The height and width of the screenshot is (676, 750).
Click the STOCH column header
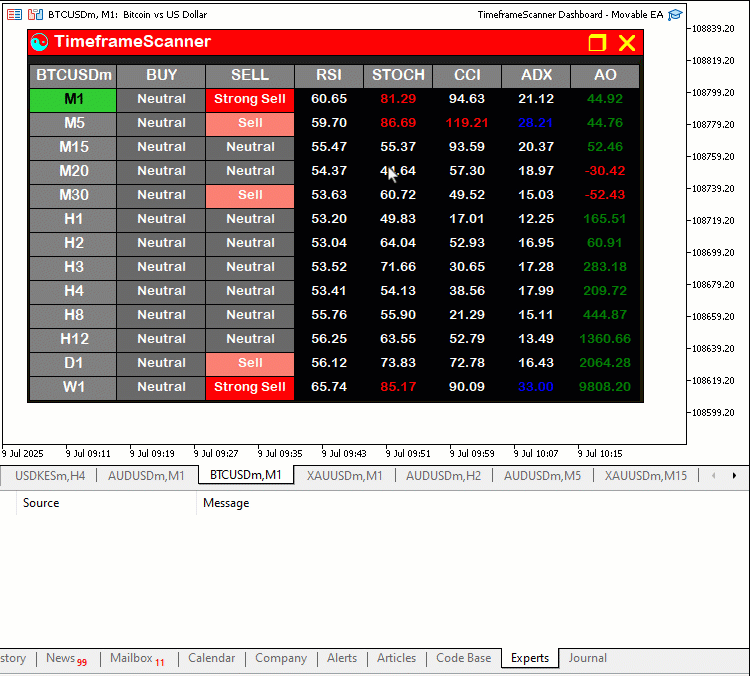[398, 76]
